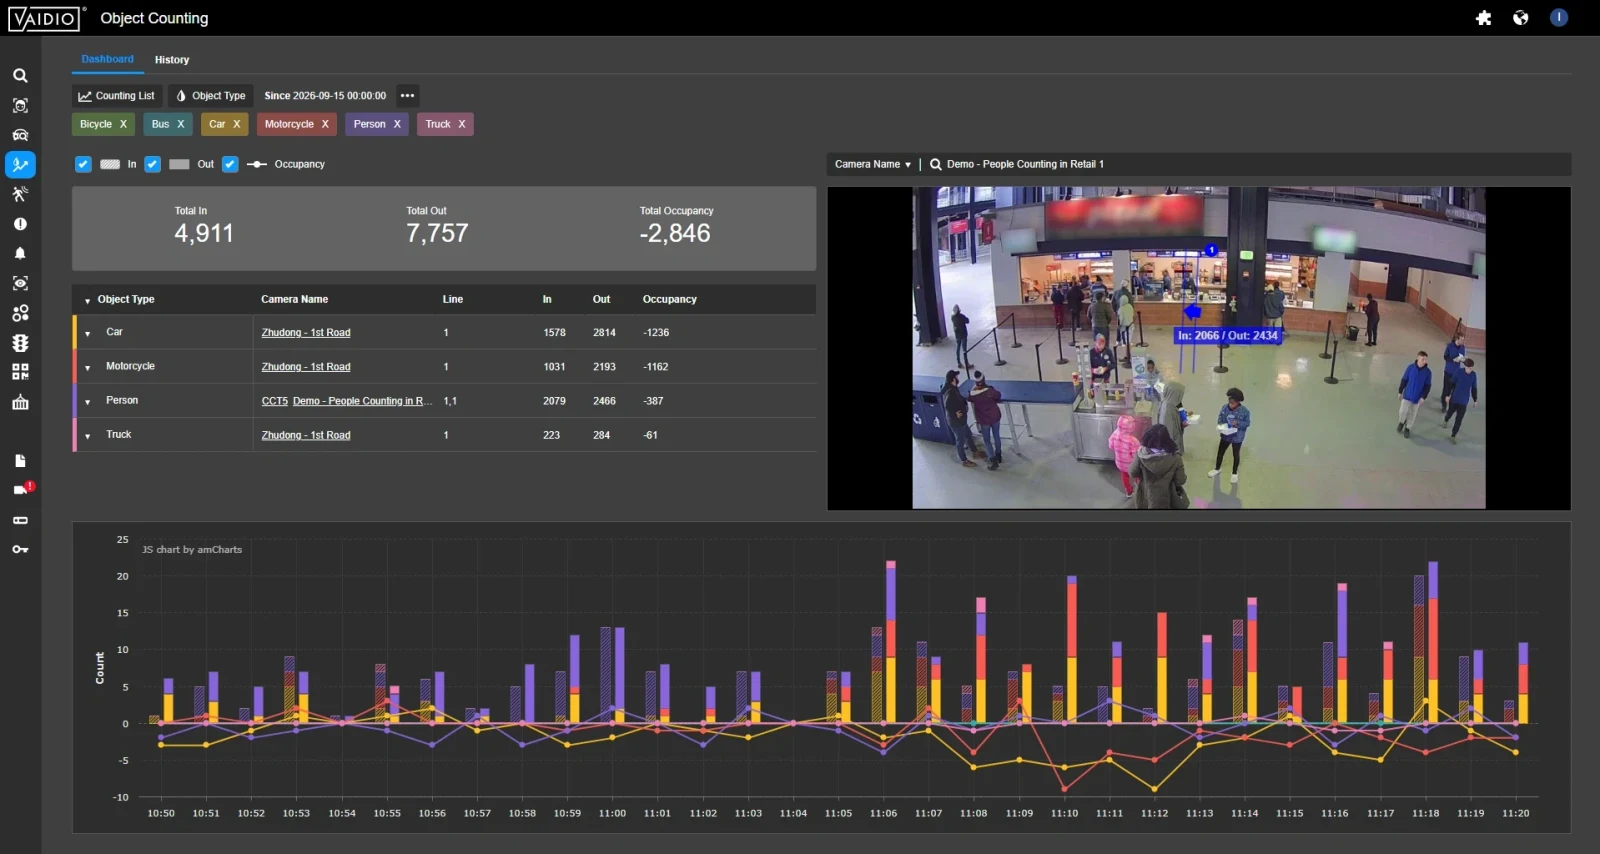Viewport: 1600px width, 854px height.
Task: Switch to the History tab
Action: (x=172, y=60)
